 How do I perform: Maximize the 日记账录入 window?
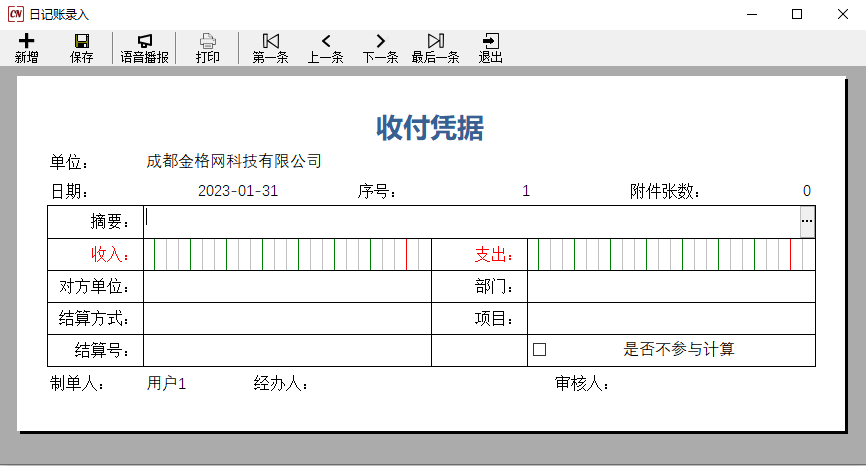click(797, 14)
